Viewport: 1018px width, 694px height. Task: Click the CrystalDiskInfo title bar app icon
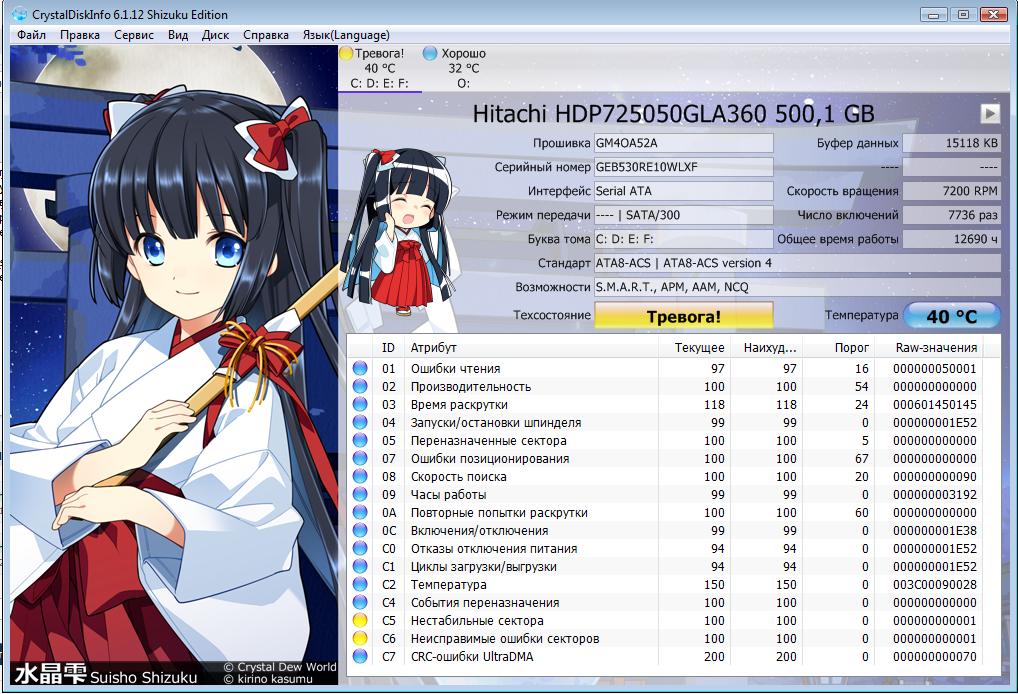tap(19, 14)
